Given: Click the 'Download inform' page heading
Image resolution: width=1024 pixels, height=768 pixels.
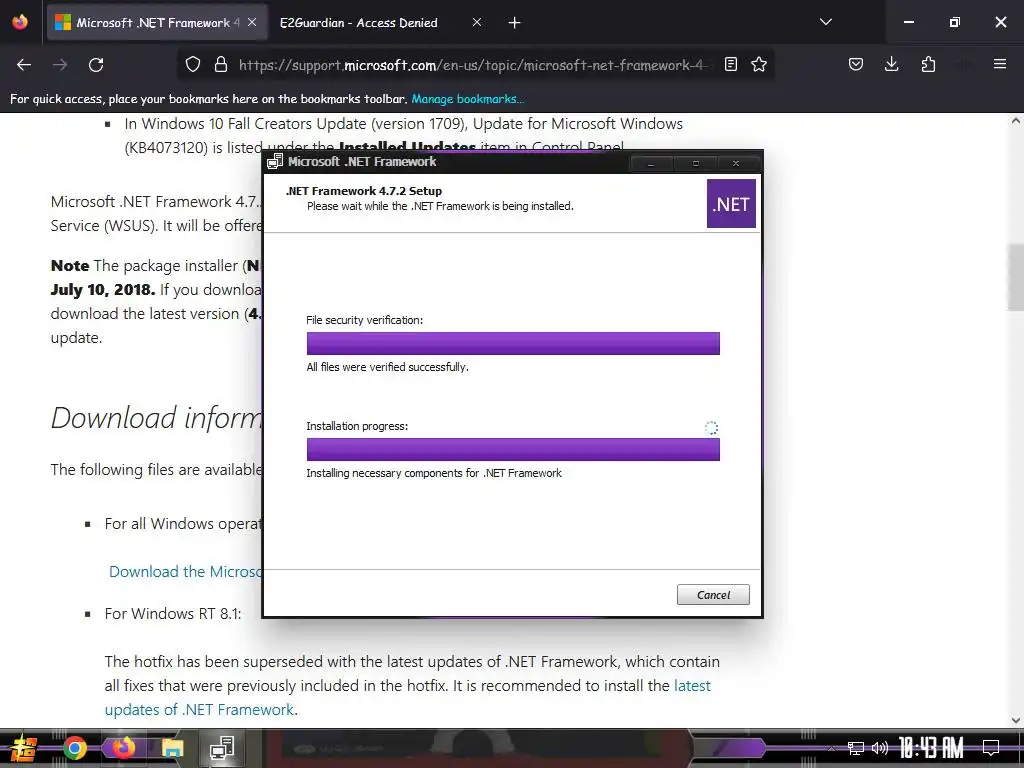Looking at the screenshot, I should pyautogui.click(x=157, y=418).
